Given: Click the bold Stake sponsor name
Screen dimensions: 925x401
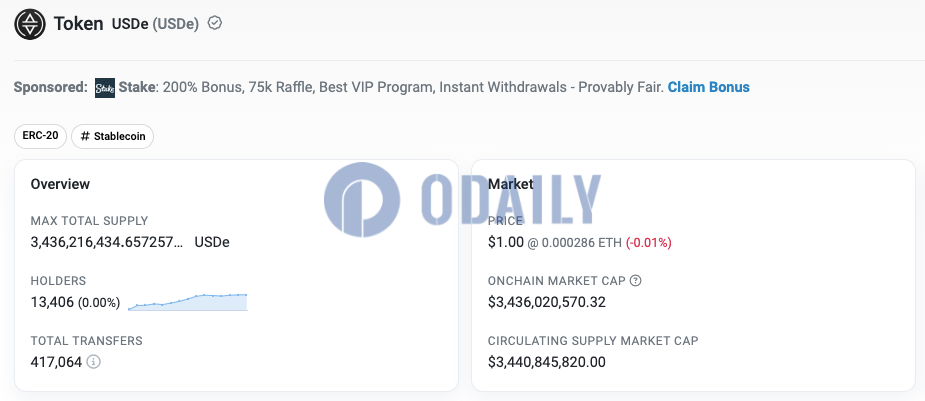Looking at the screenshot, I should (x=137, y=87).
